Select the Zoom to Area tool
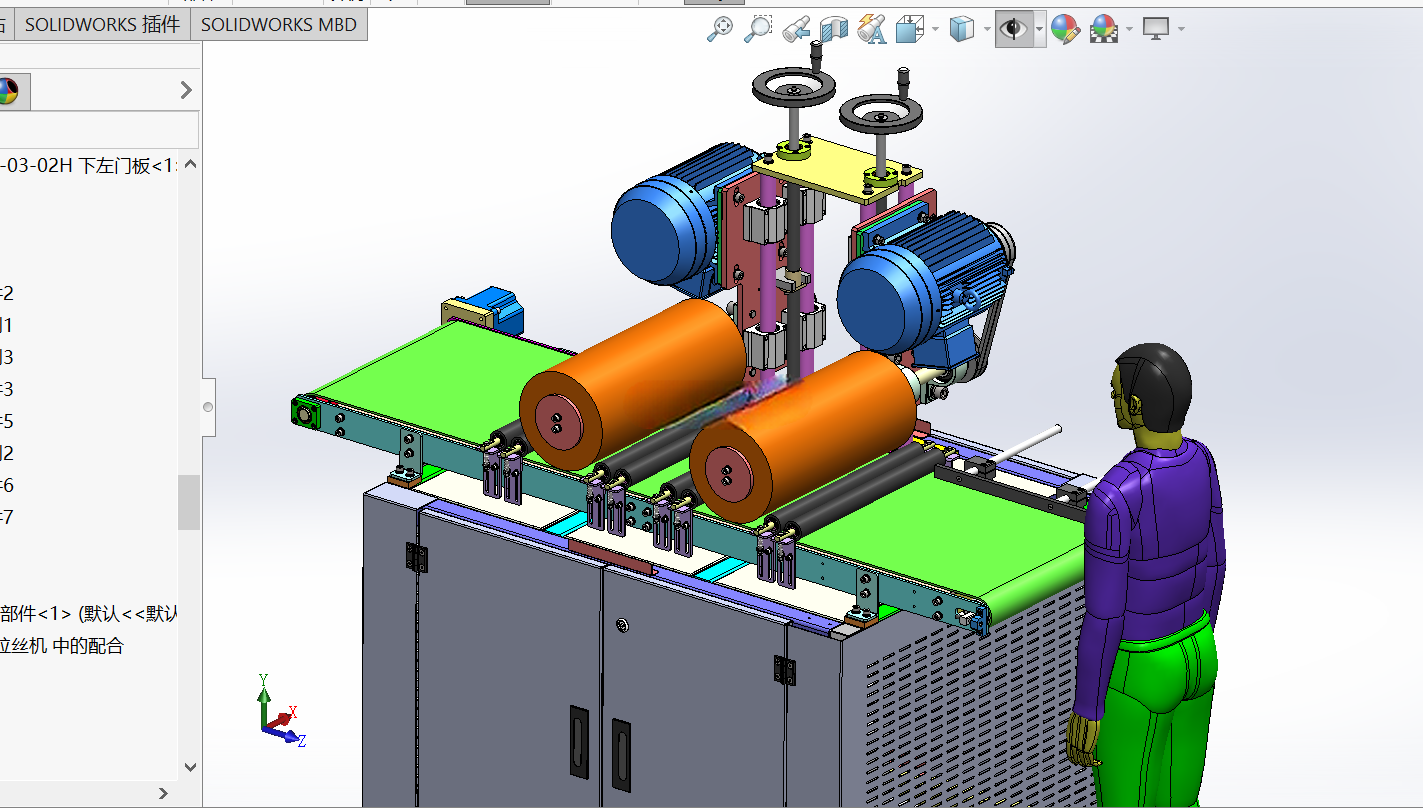1423x808 pixels. point(758,30)
